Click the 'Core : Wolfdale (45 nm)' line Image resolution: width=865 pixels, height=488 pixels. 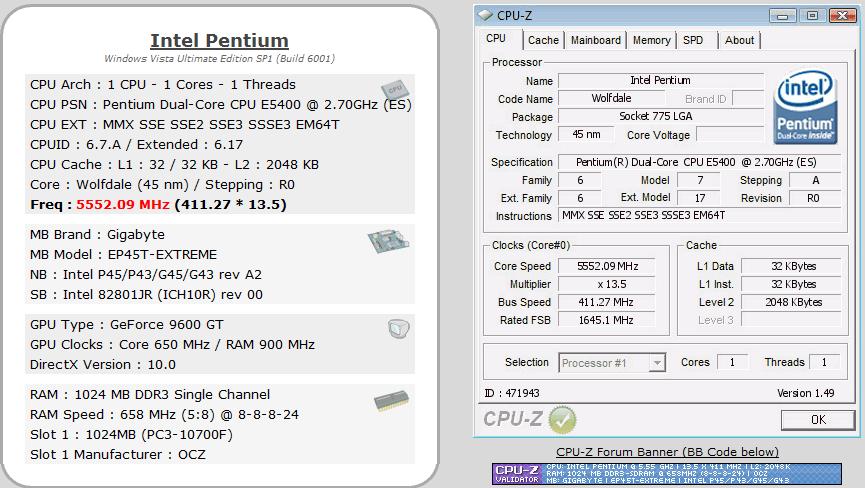[162, 185]
